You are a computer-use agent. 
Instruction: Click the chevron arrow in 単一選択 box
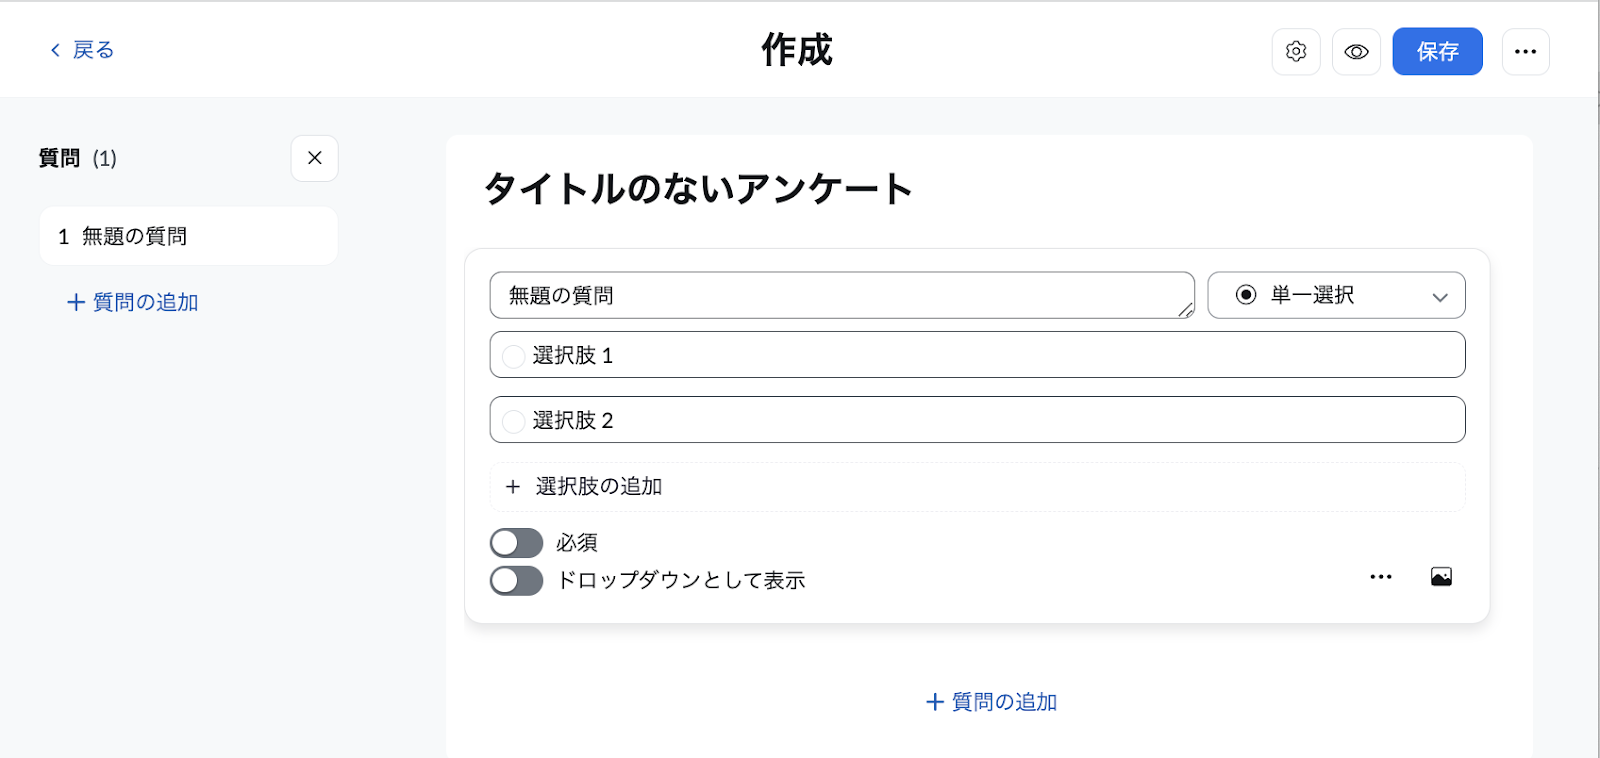(x=1440, y=297)
